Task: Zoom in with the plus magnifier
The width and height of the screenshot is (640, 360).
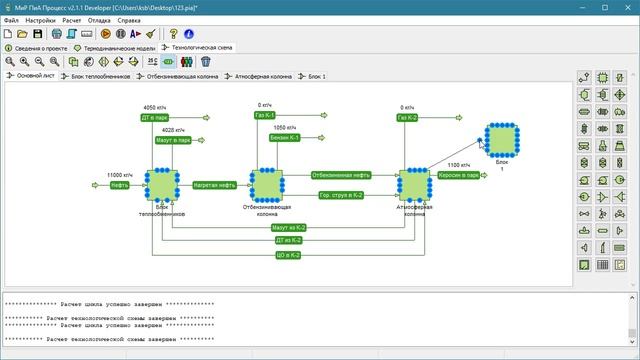Action: point(24,62)
